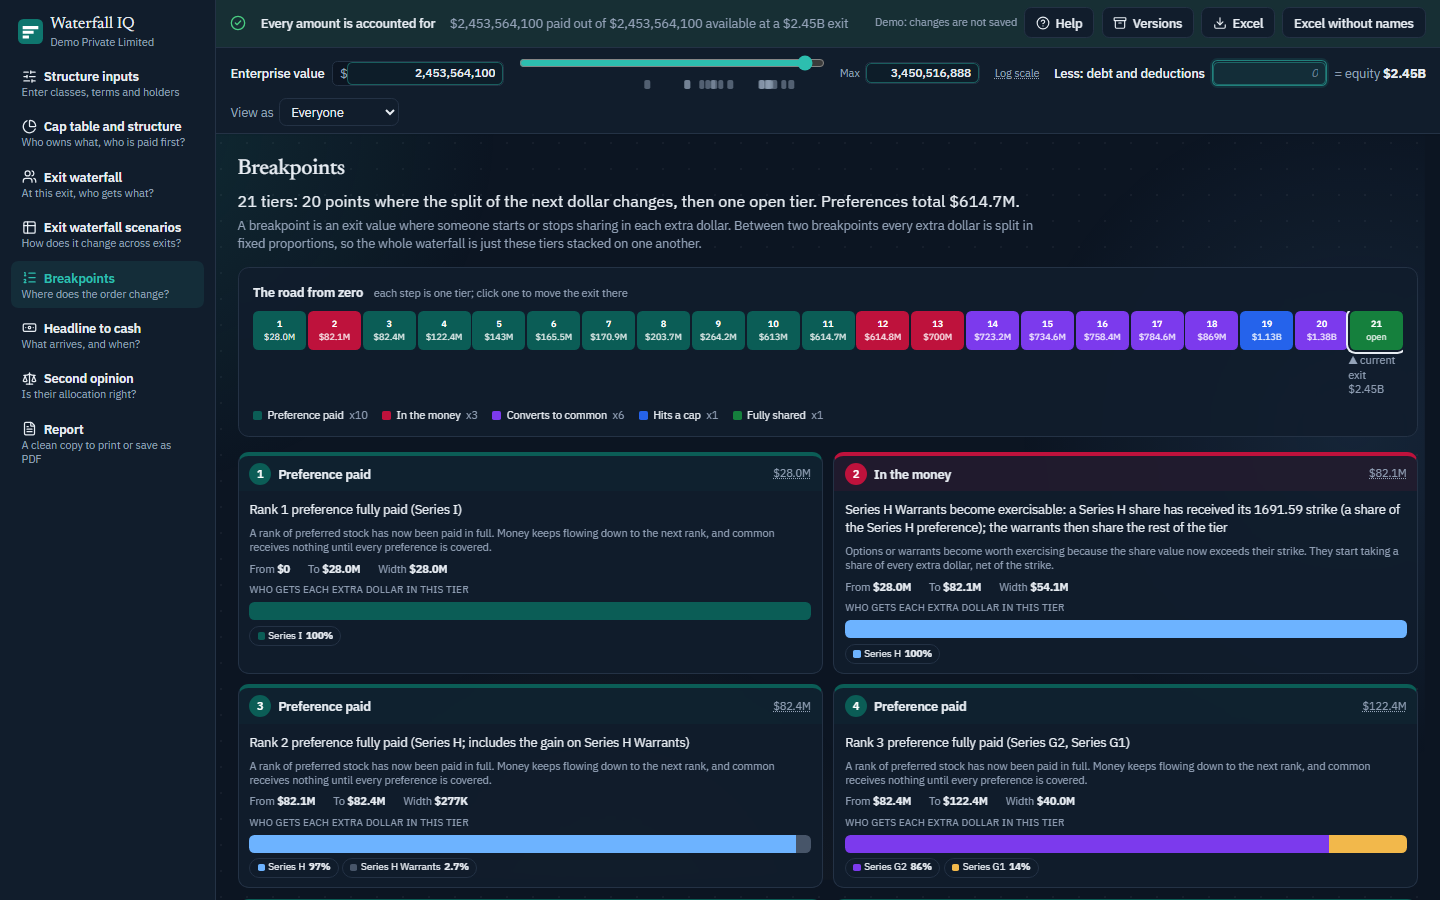This screenshot has height=900, width=1440.
Task: Click the Enterprise value input field
Action: tap(426, 73)
